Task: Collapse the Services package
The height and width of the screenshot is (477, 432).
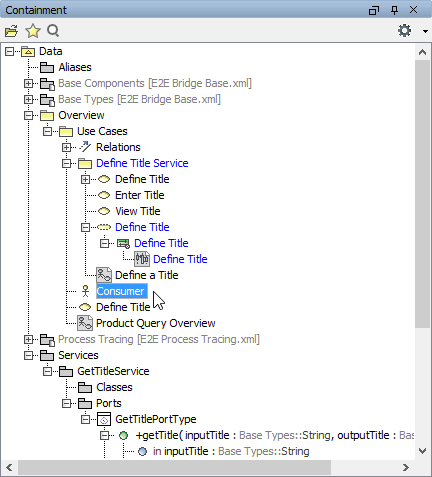Action: 29,355
